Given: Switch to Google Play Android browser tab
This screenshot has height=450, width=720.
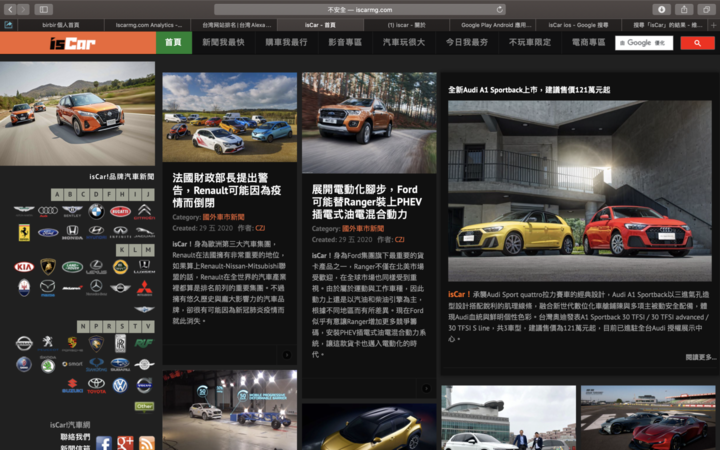Looking at the screenshot, I should click(495, 25).
